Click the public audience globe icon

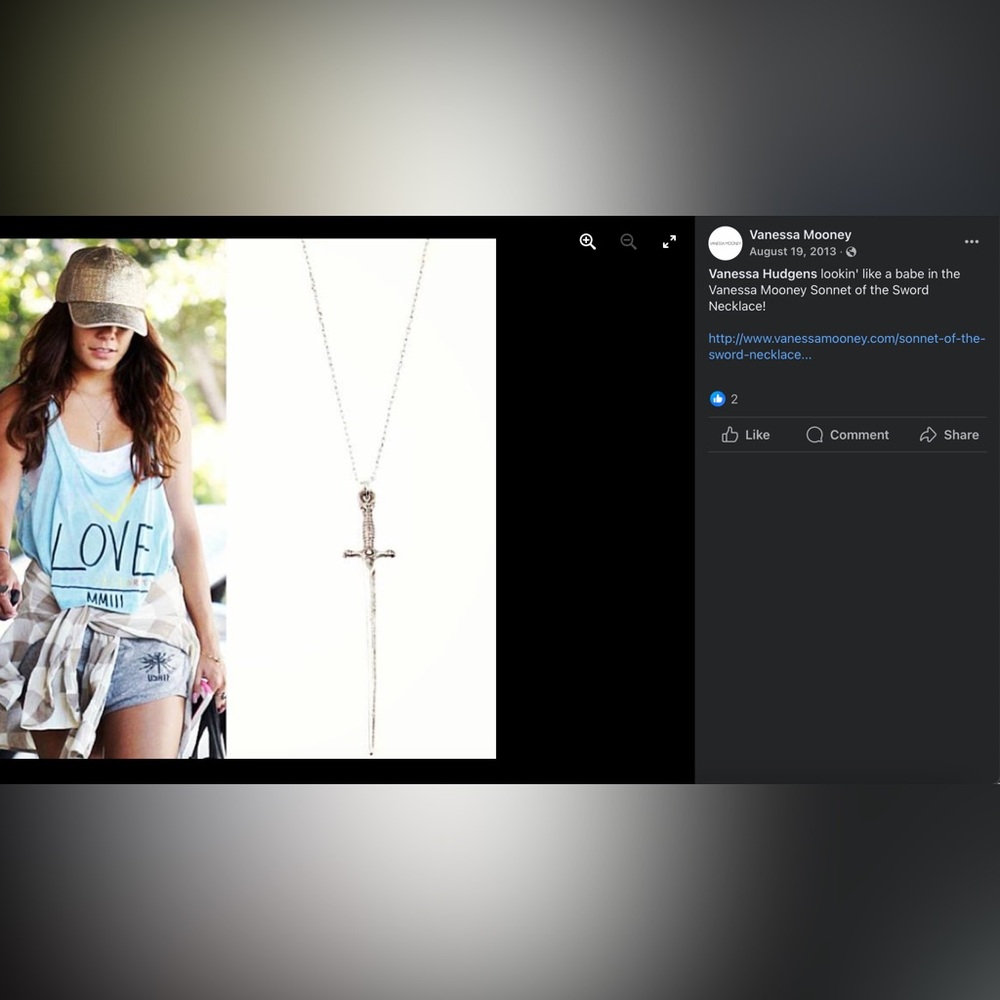[851, 252]
